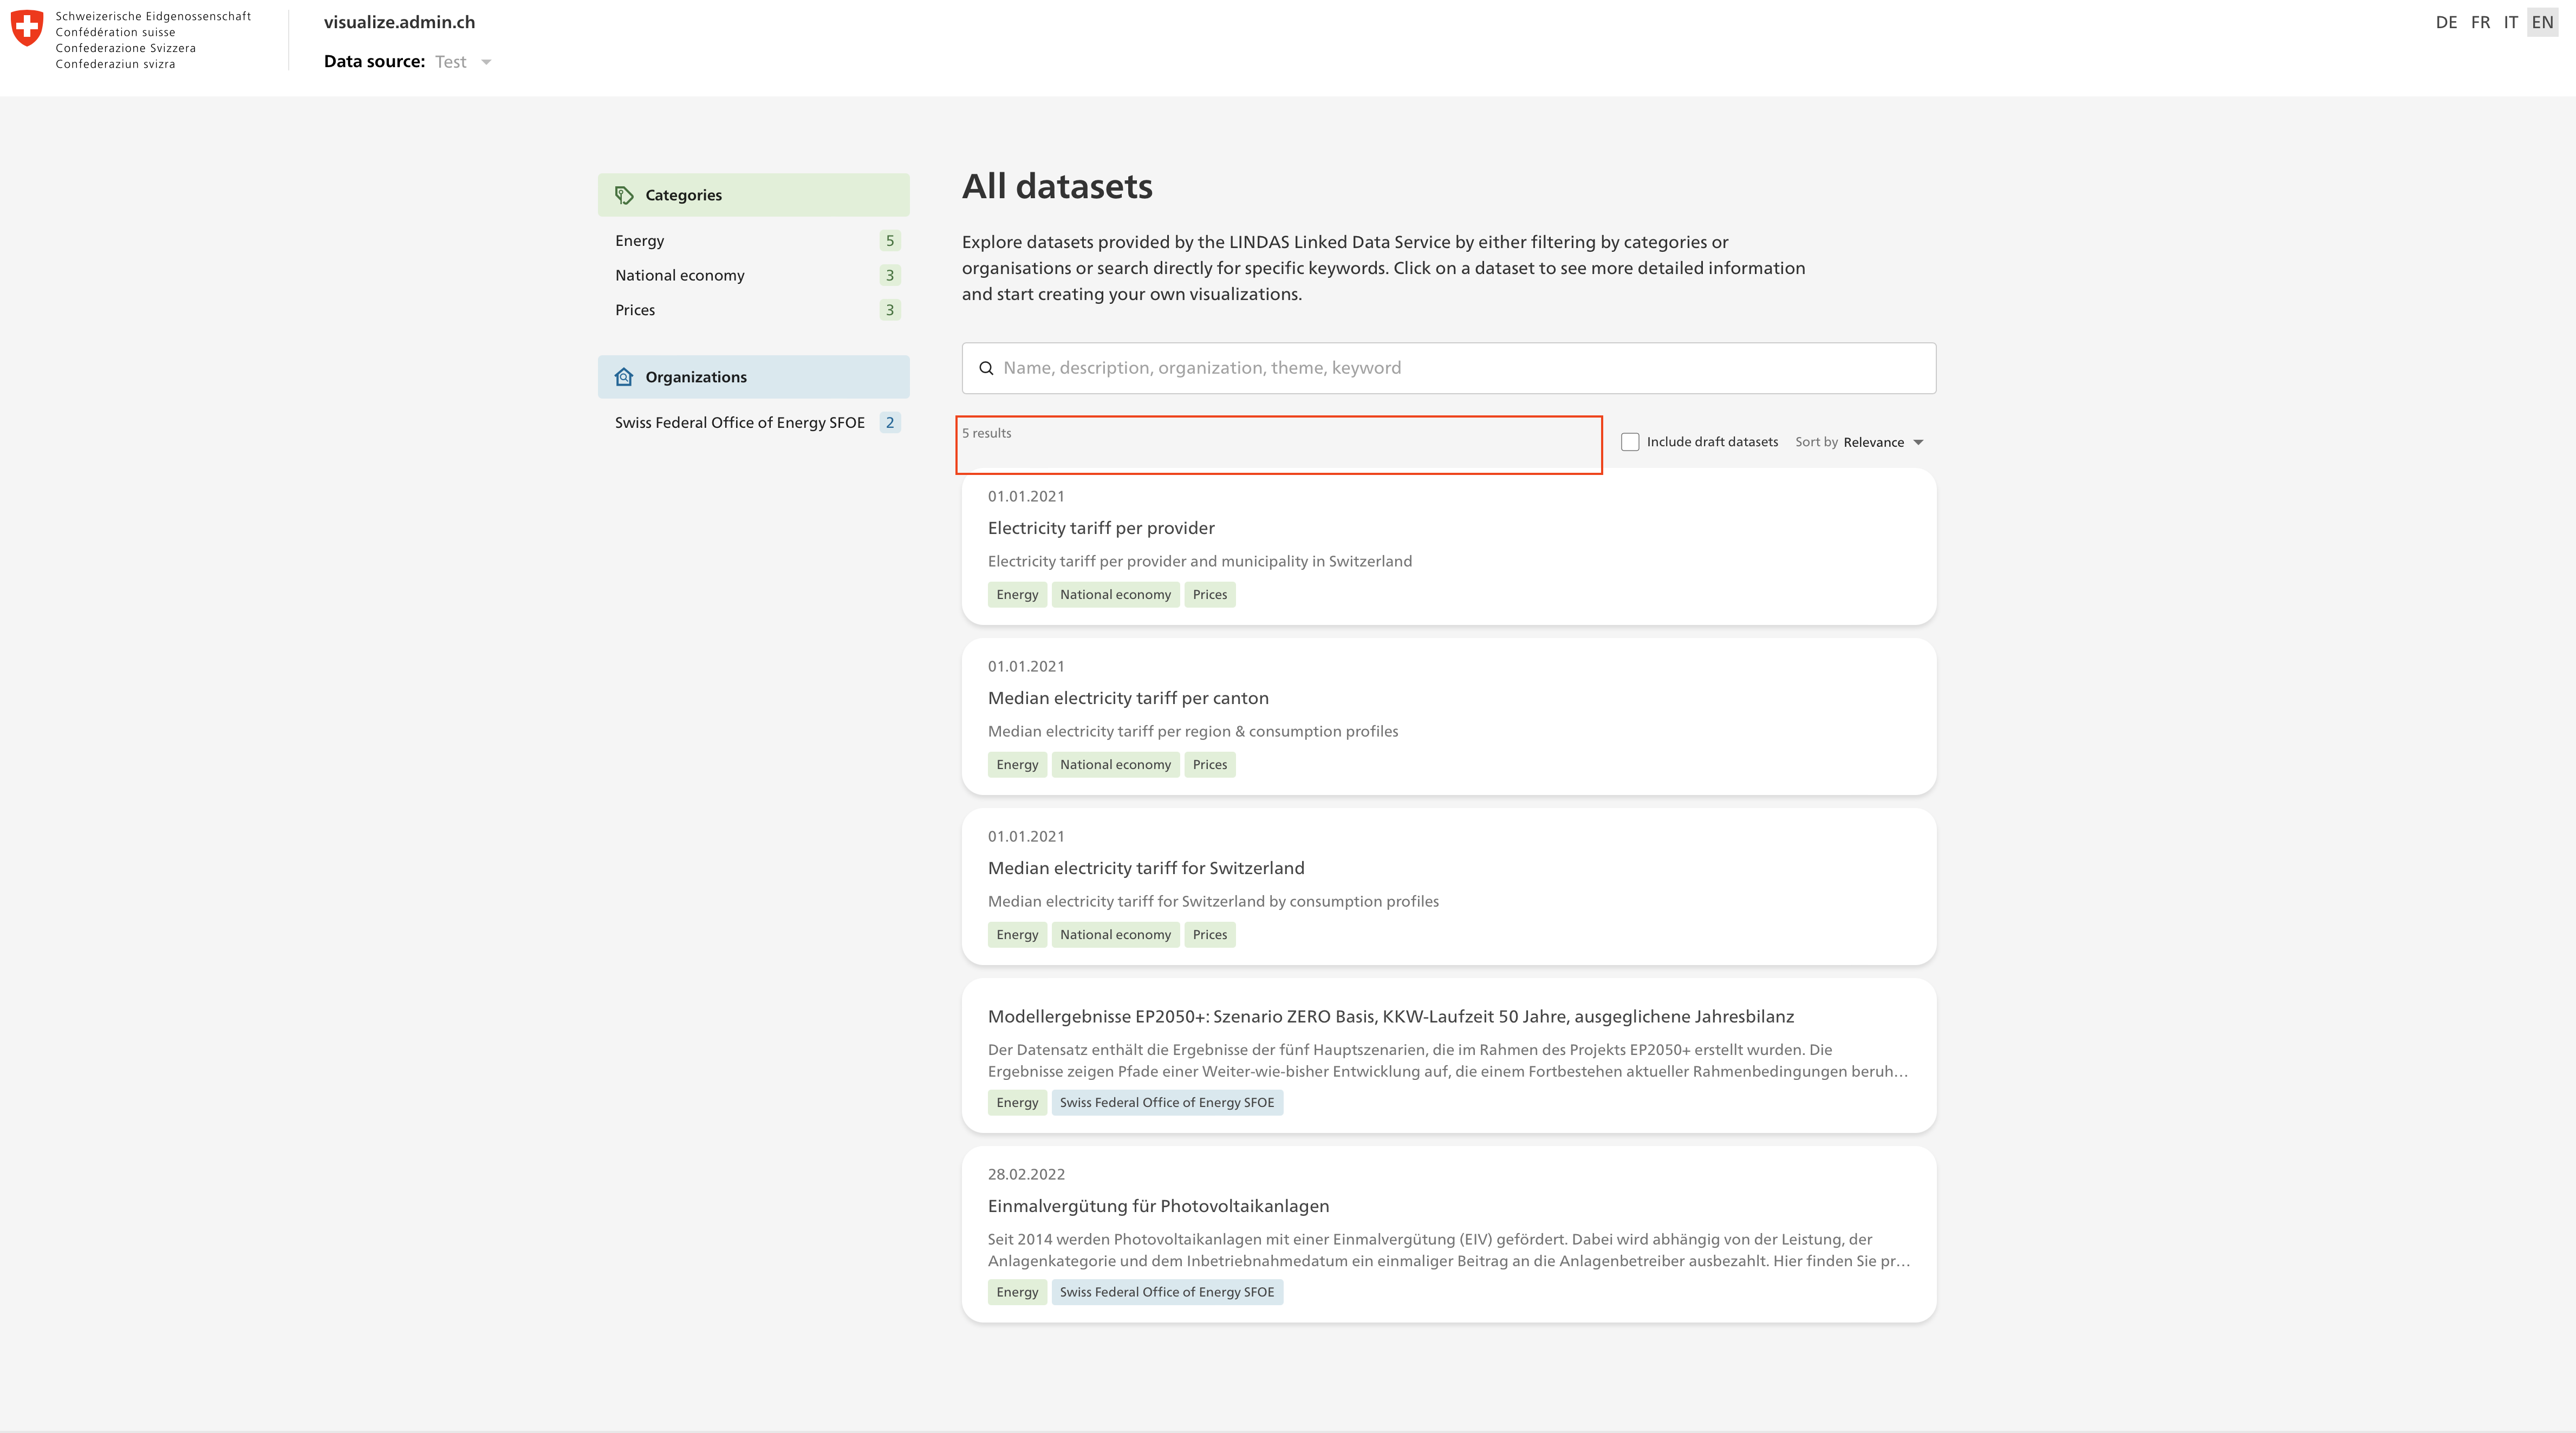Image resolution: width=2576 pixels, height=1433 pixels.
Task: Click the magnifying glass search icon
Action: pyautogui.click(x=987, y=367)
